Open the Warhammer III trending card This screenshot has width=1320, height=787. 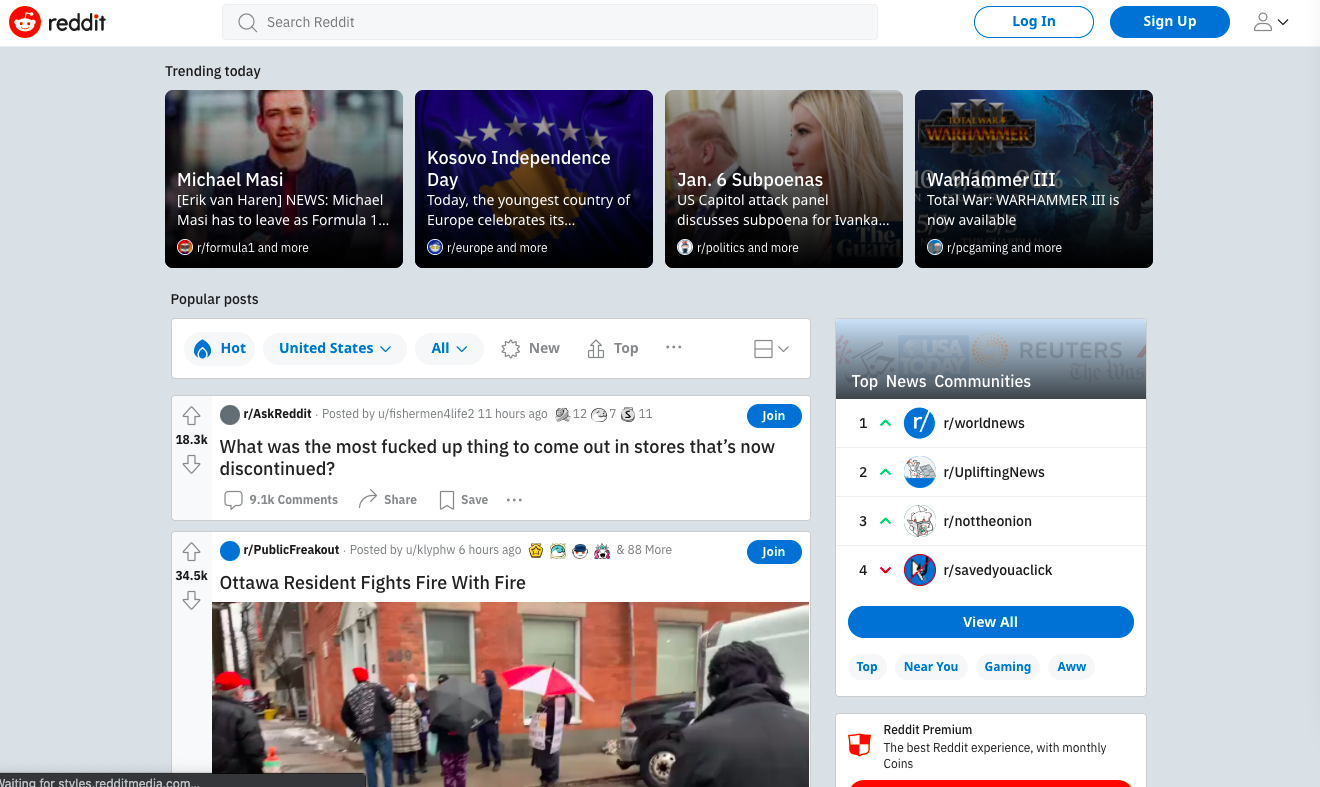click(x=1033, y=179)
